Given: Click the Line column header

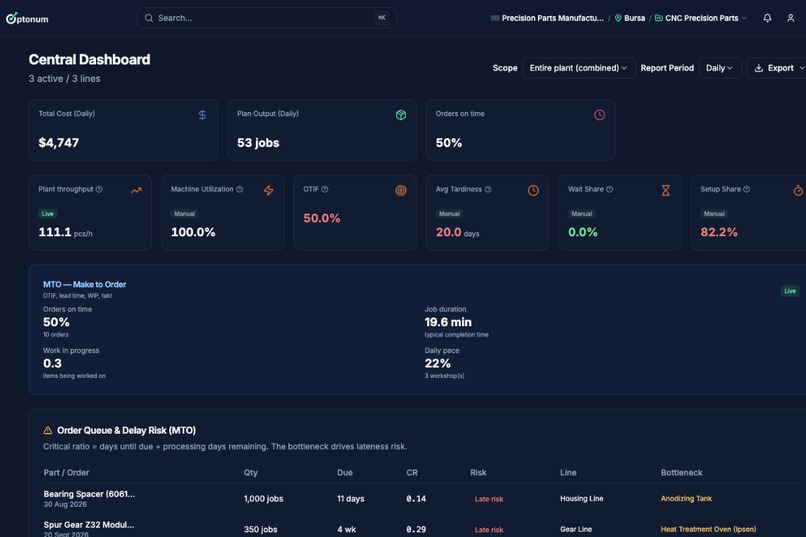Looking at the screenshot, I should [568, 472].
